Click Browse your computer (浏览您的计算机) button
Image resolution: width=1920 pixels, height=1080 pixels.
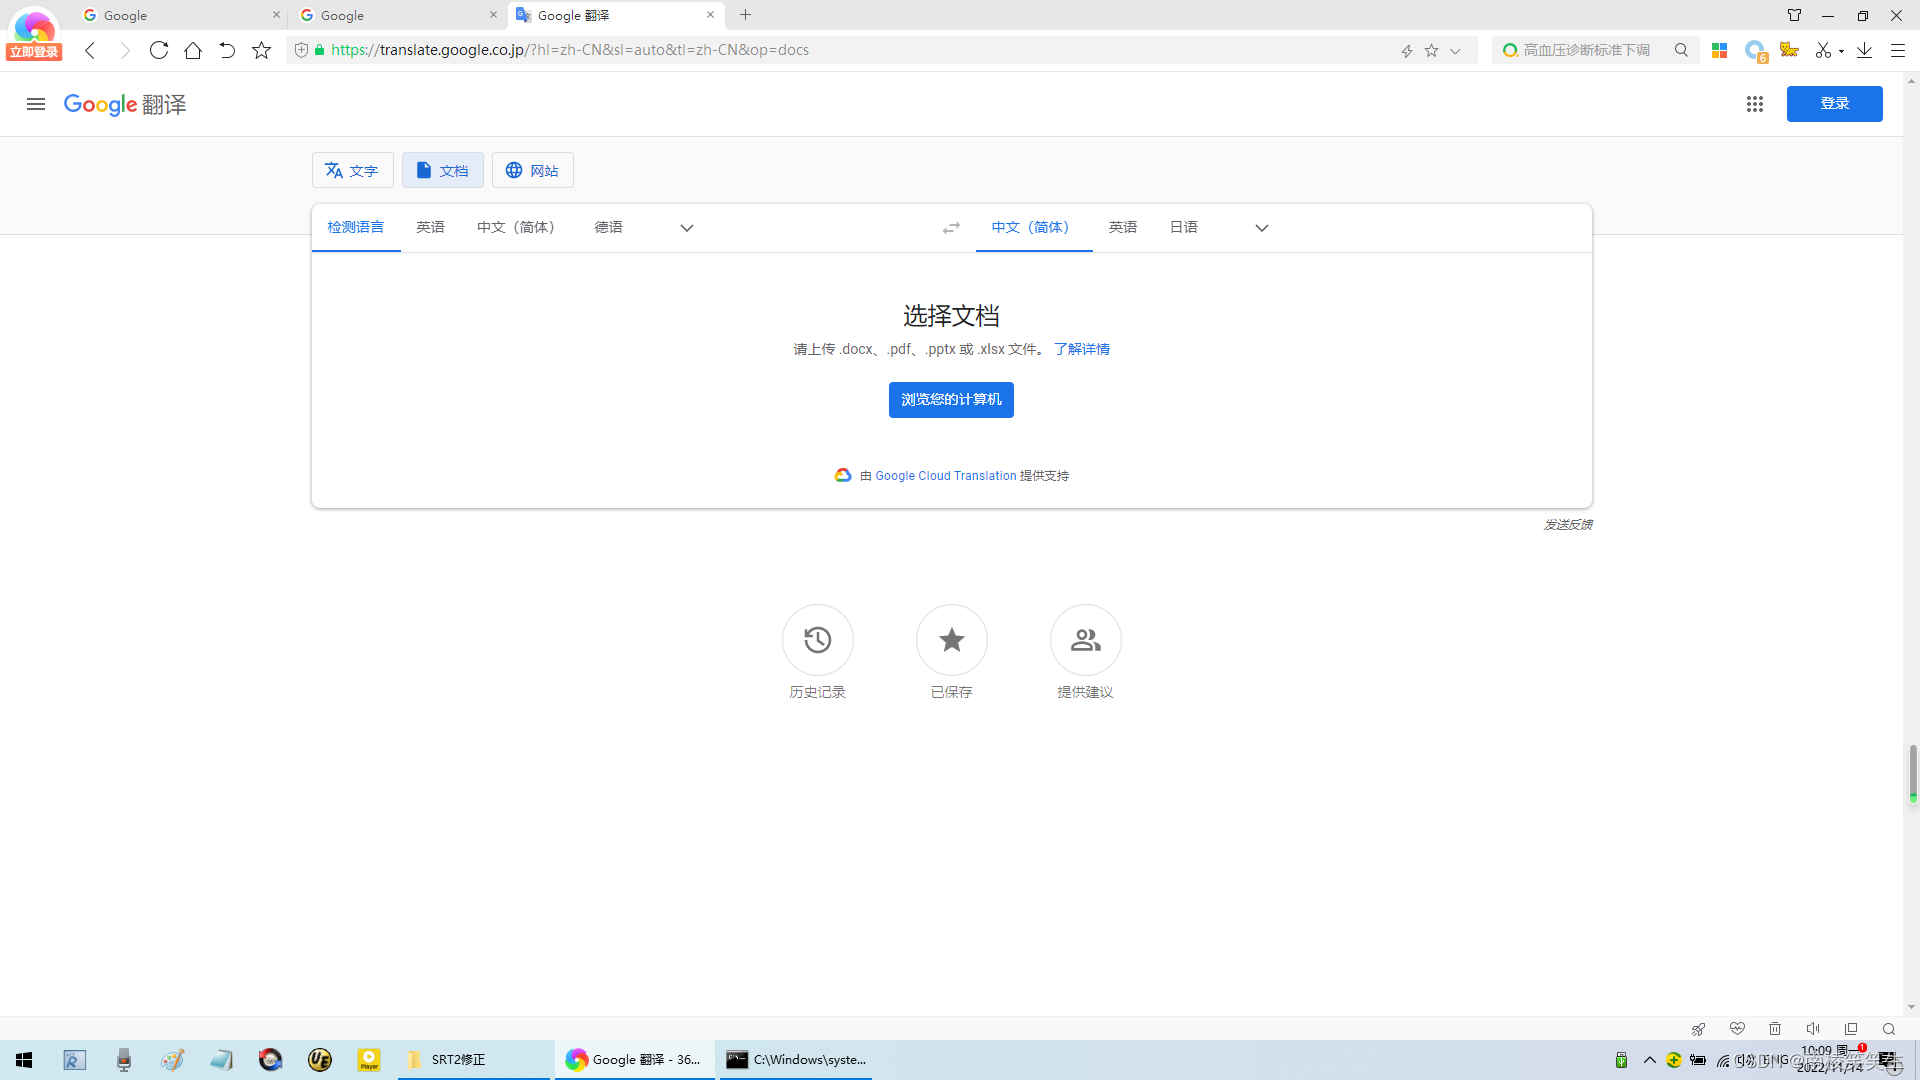click(950, 400)
